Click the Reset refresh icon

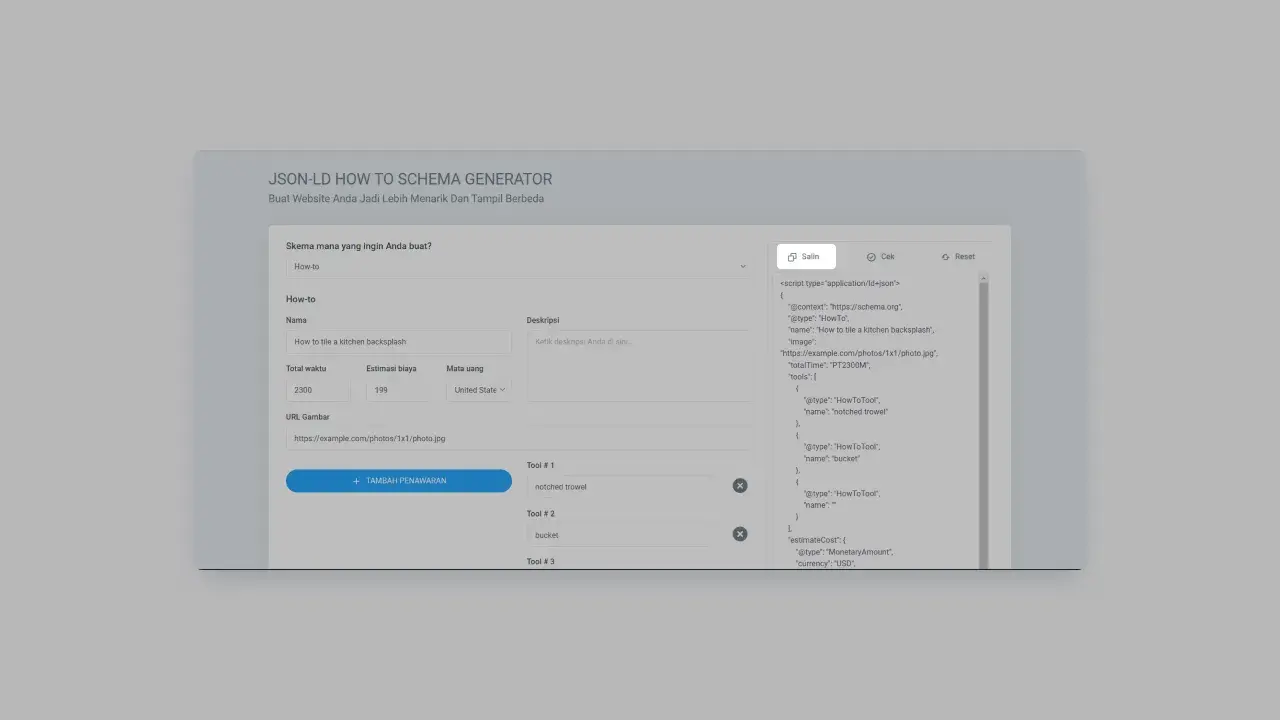click(945, 257)
